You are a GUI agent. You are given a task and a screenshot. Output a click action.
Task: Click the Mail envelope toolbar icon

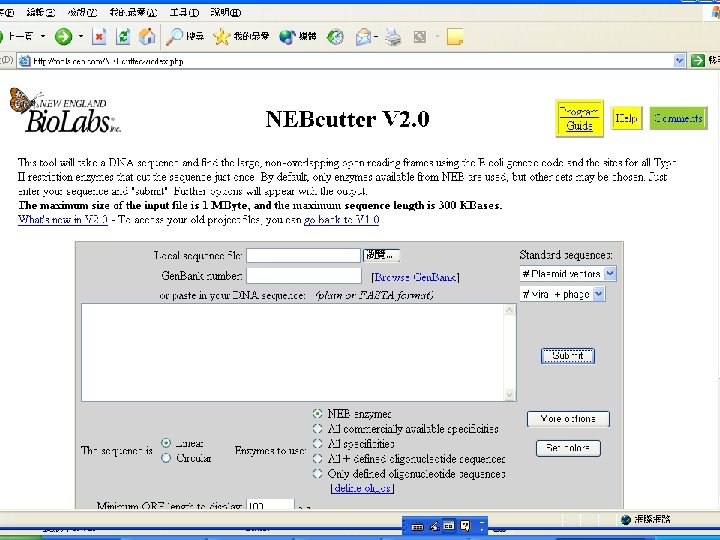(364, 36)
